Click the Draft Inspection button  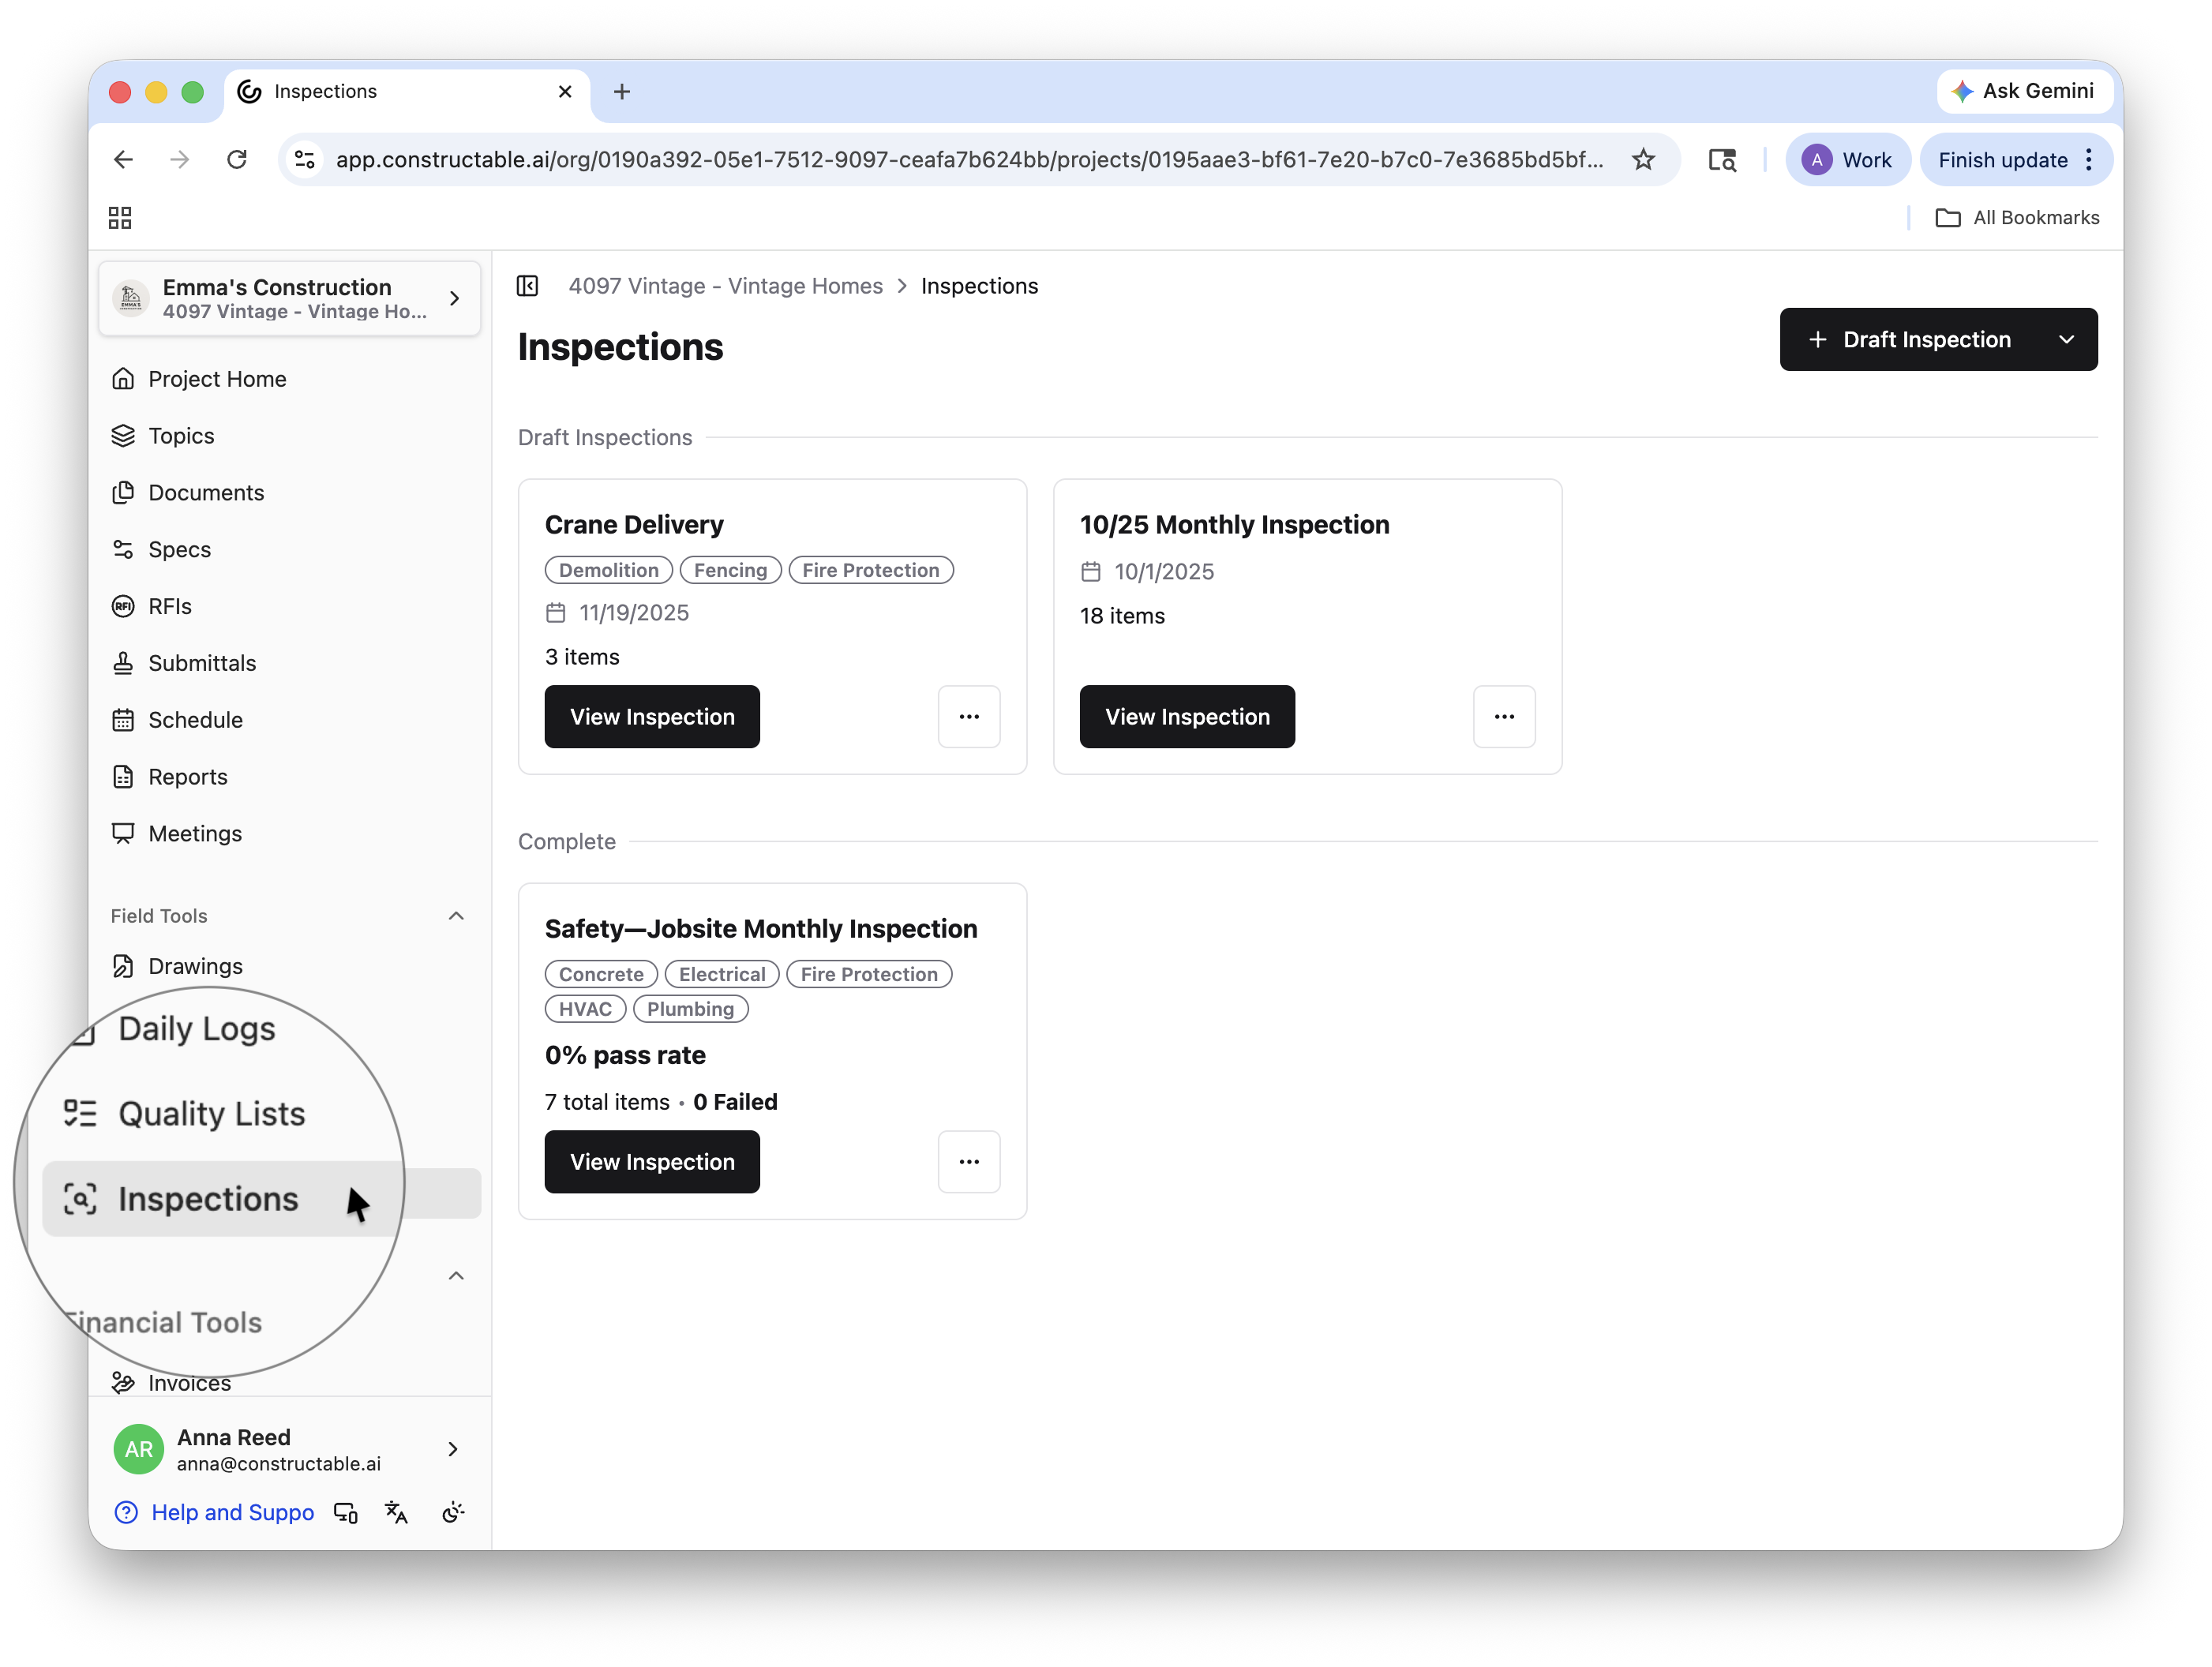[x=1910, y=340]
